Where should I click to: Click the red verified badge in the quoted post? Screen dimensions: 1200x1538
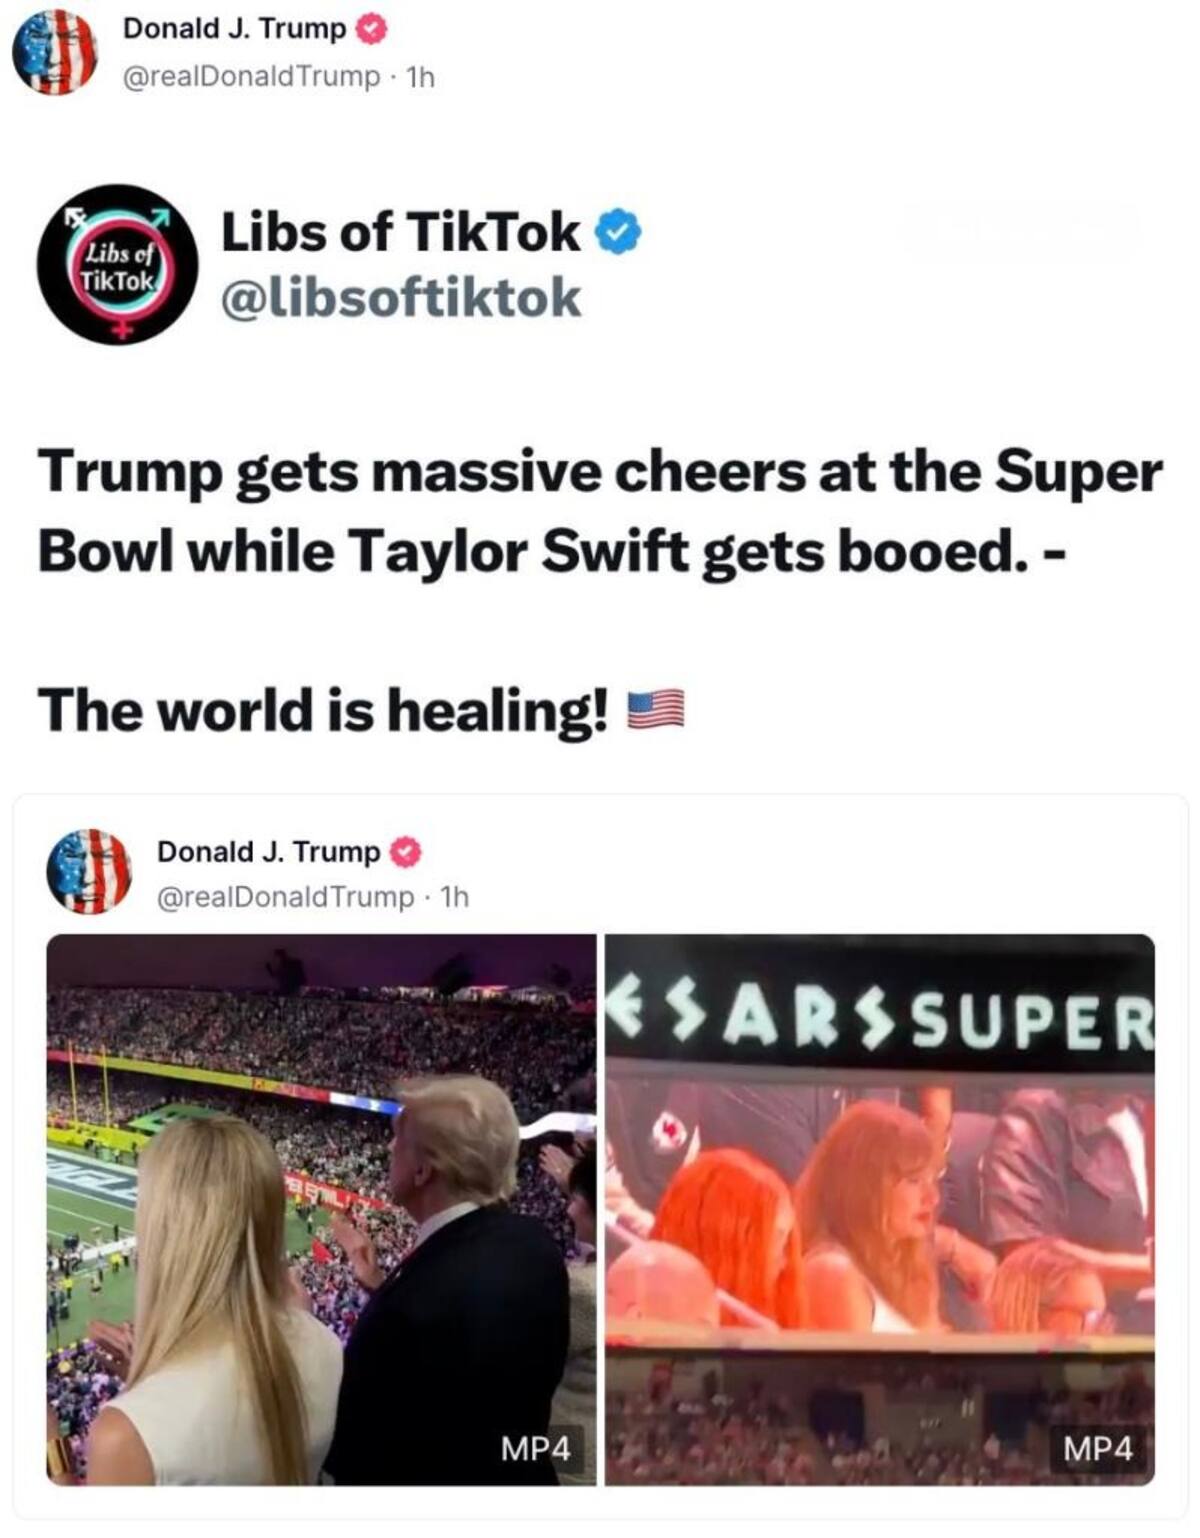click(x=406, y=853)
